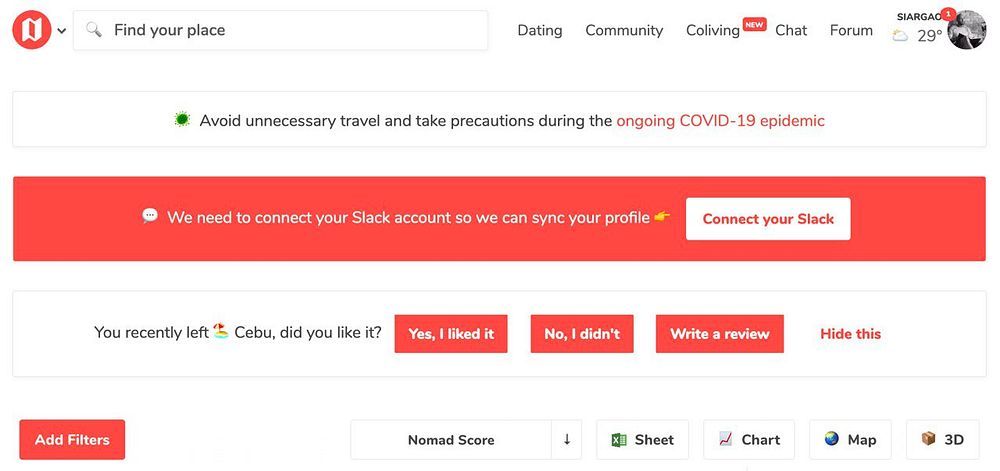Screen dimensions: 1000x471
Task: Dismiss prompt with Hide this
Action: [850, 334]
